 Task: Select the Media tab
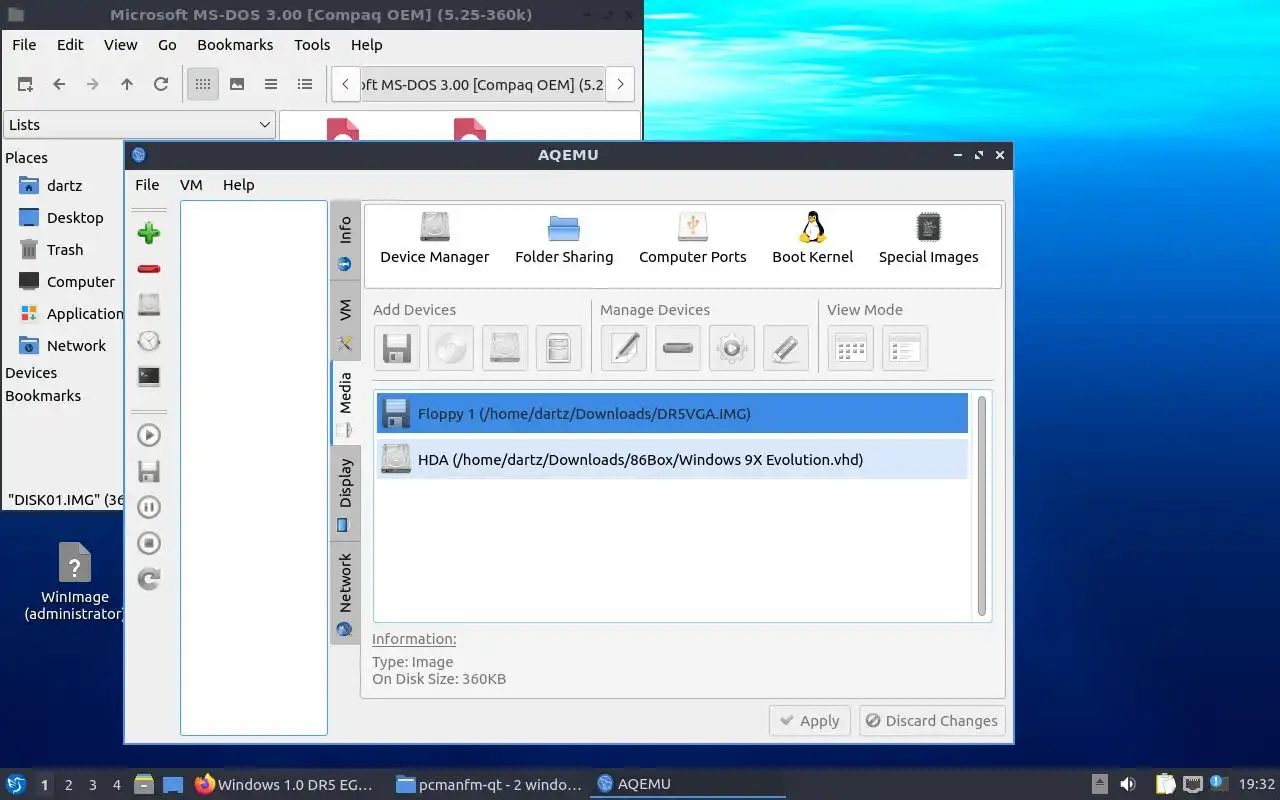345,403
